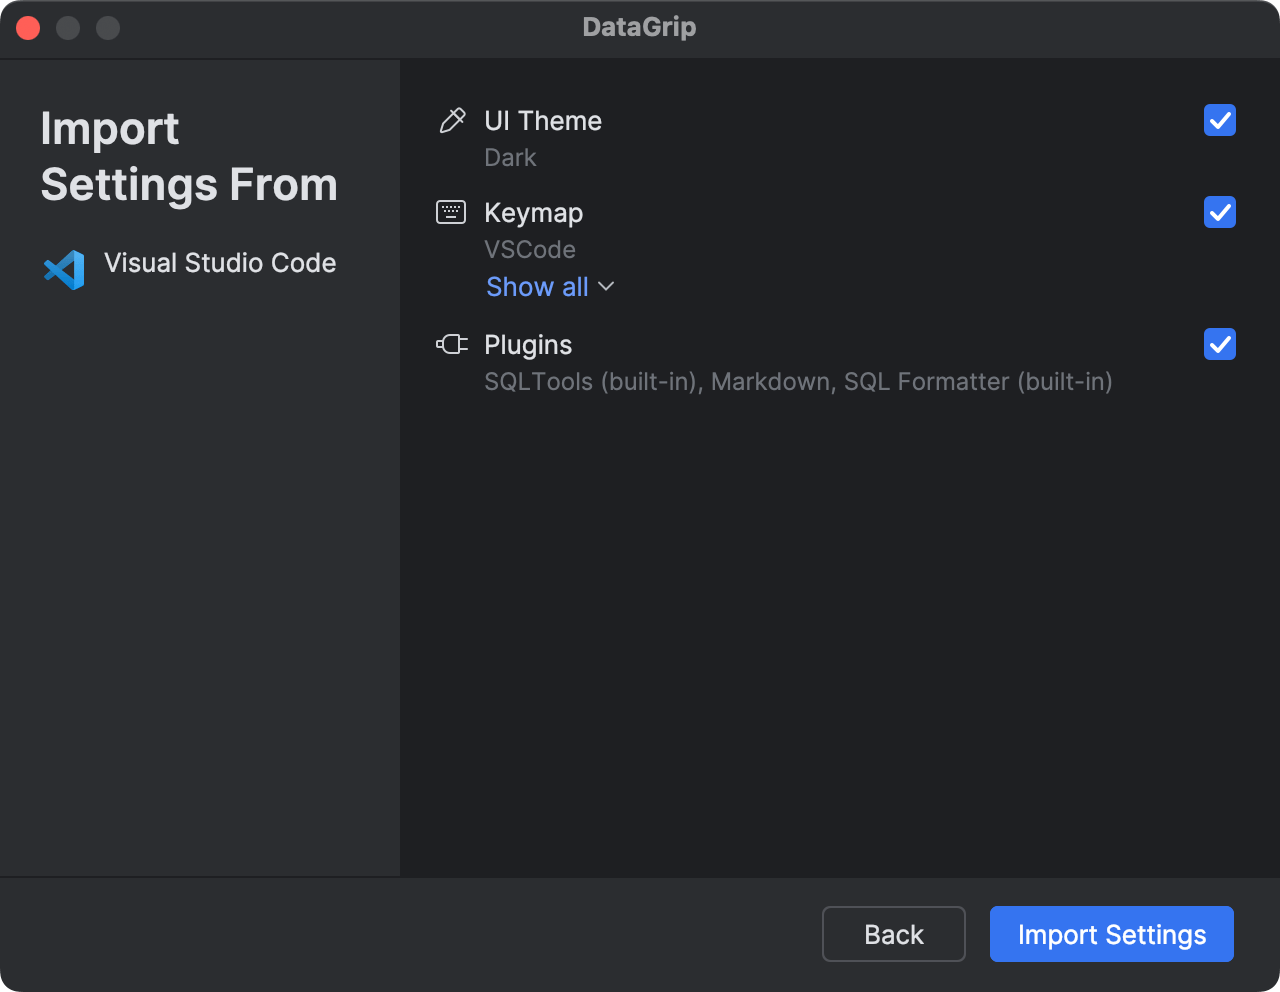This screenshot has height=992, width=1280.
Task: Click the chevron next to Show all
Action: click(606, 287)
